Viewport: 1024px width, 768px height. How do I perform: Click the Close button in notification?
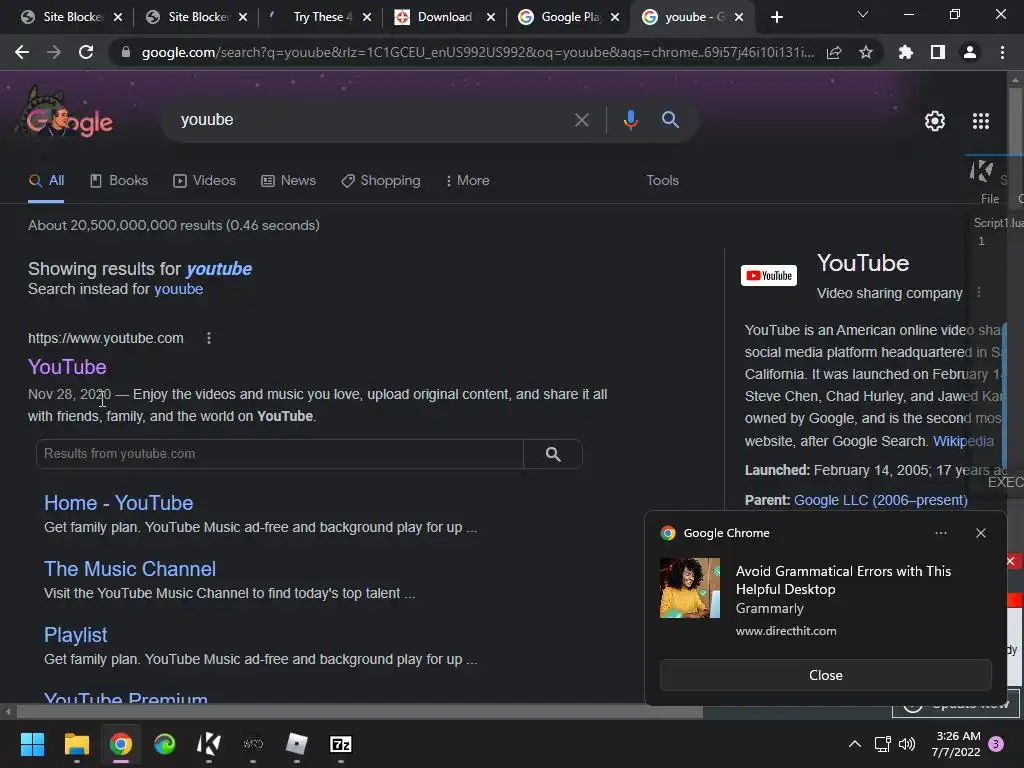pyautogui.click(x=825, y=675)
